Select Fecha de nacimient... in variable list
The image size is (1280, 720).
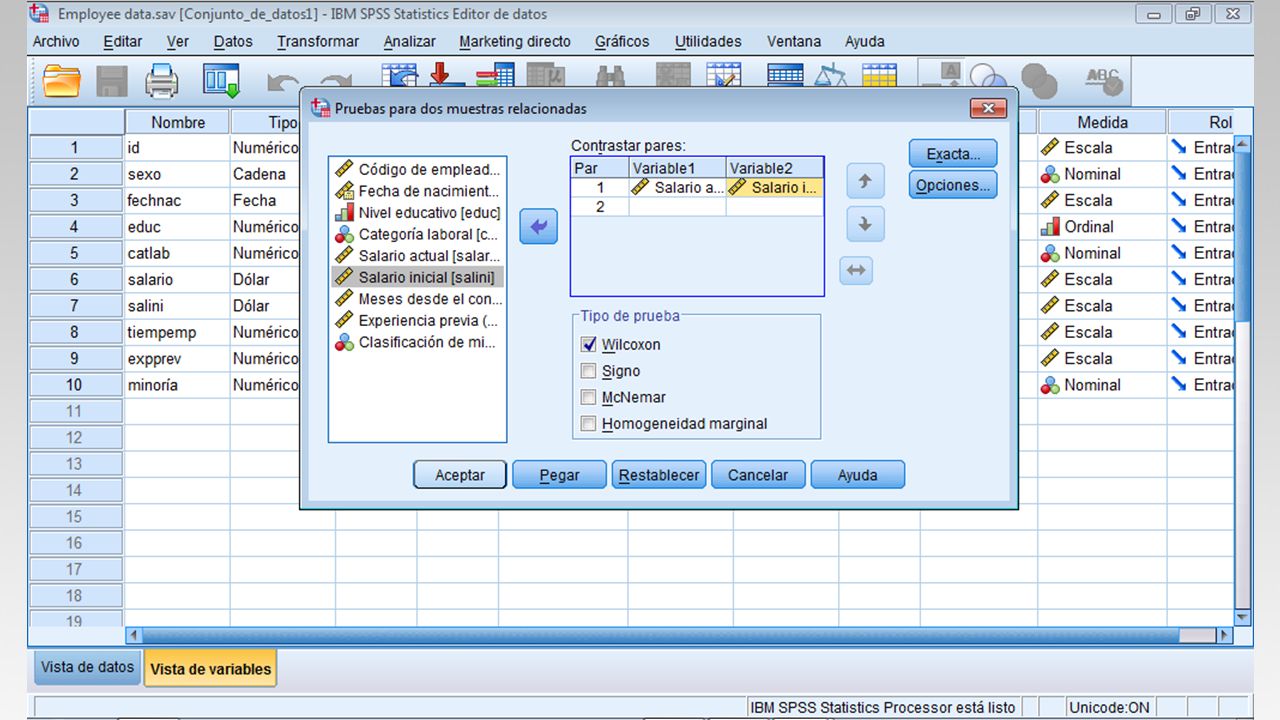pyautogui.click(x=418, y=191)
